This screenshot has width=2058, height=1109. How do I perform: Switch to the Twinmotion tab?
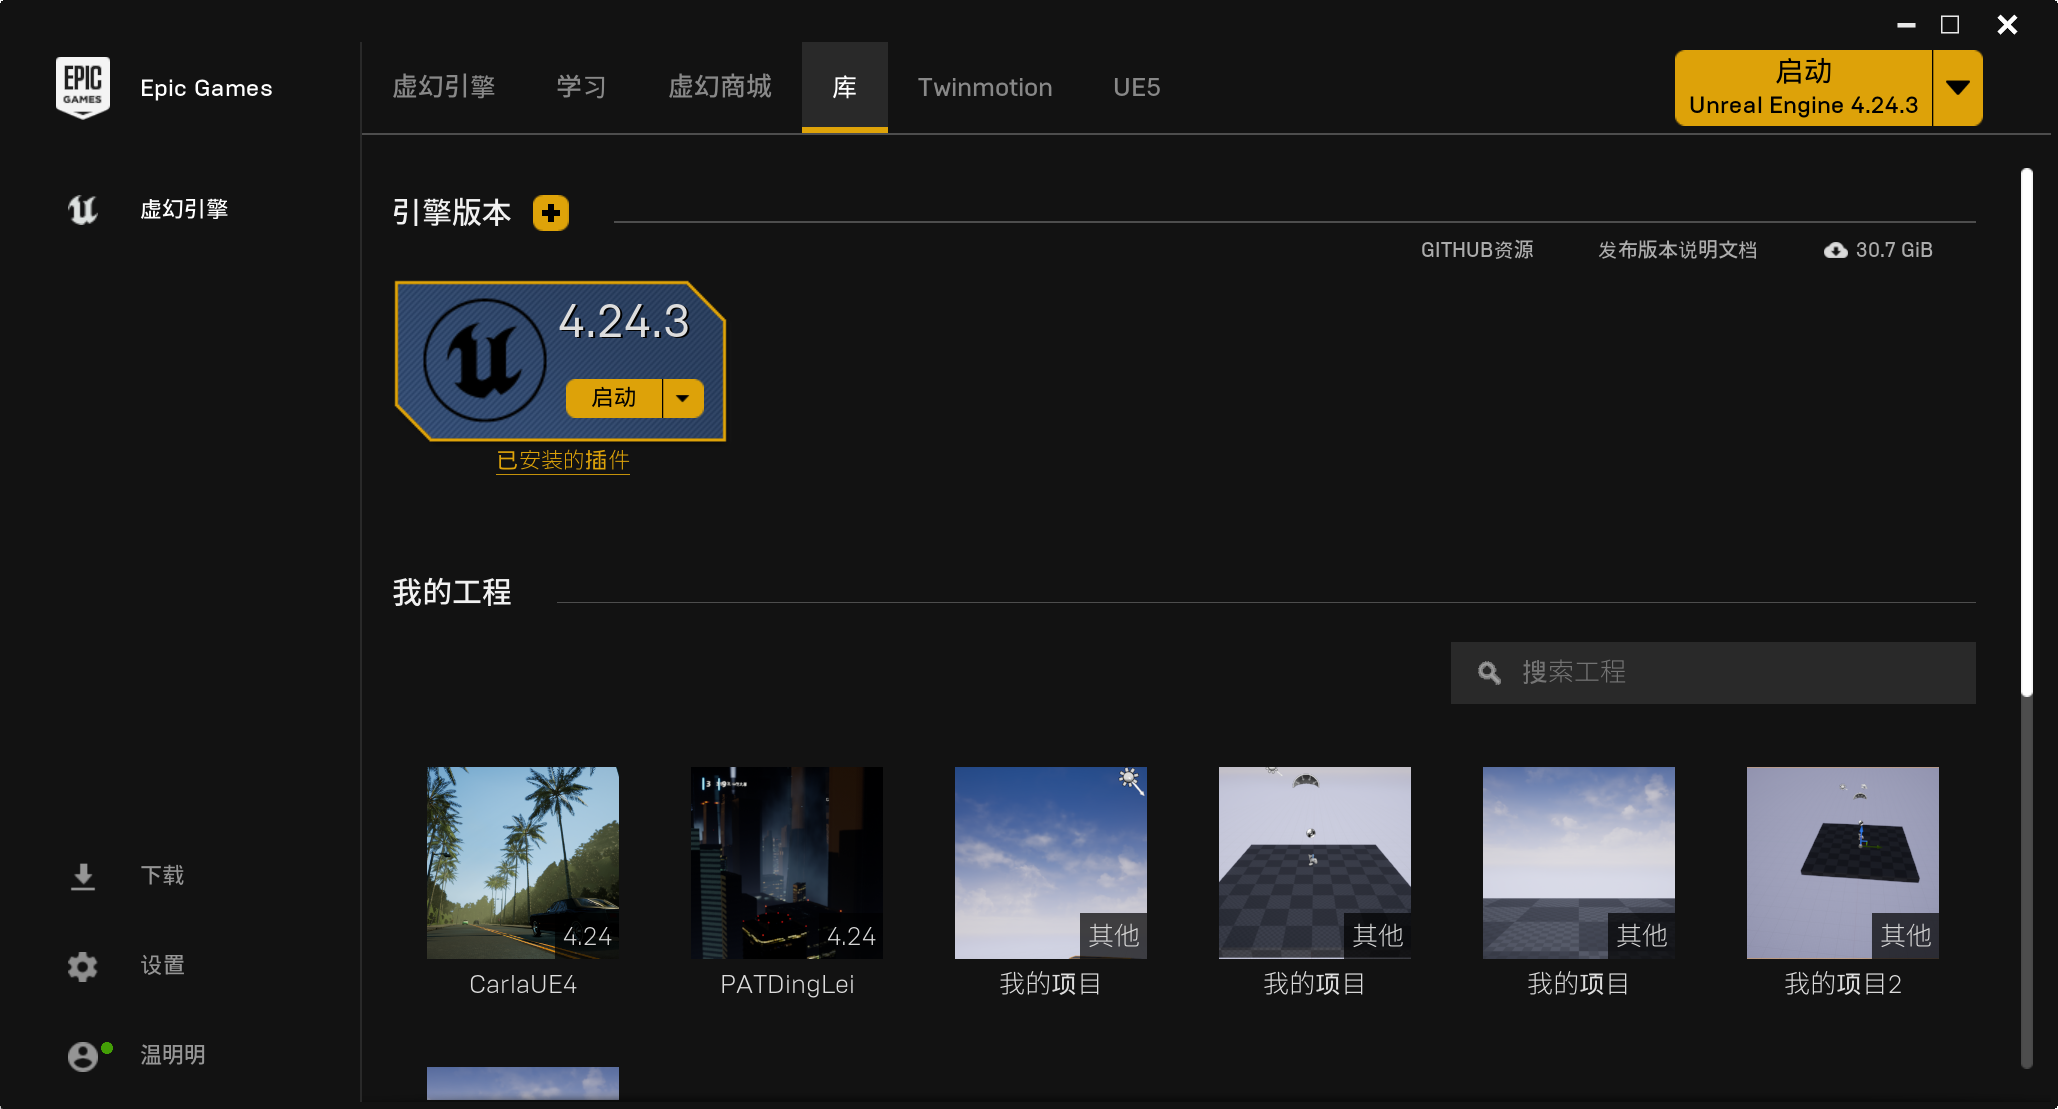pyautogui.click(x=985, y=88)
